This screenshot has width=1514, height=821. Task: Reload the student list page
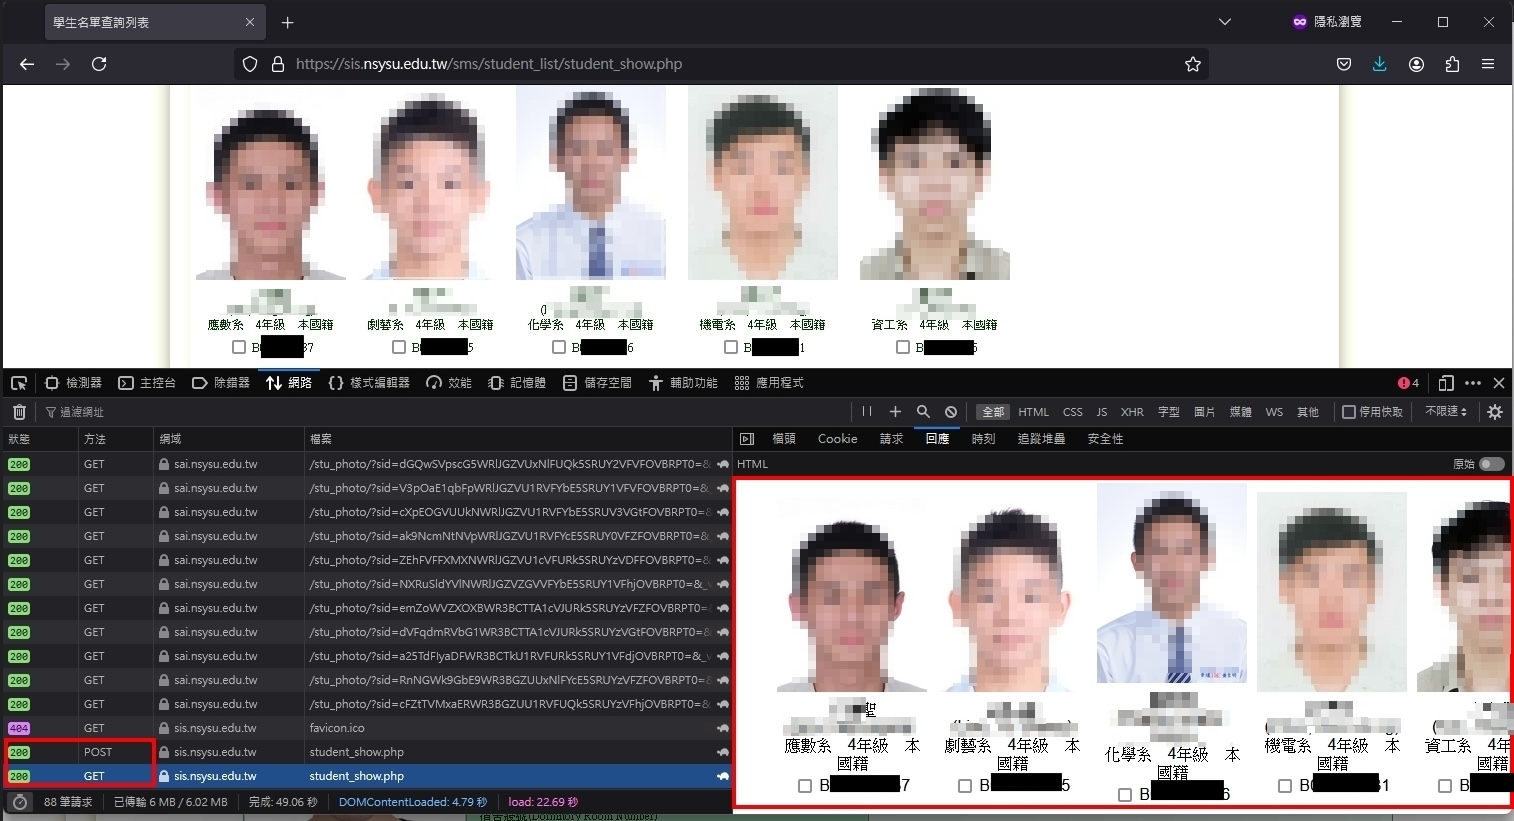pos(99,64)
